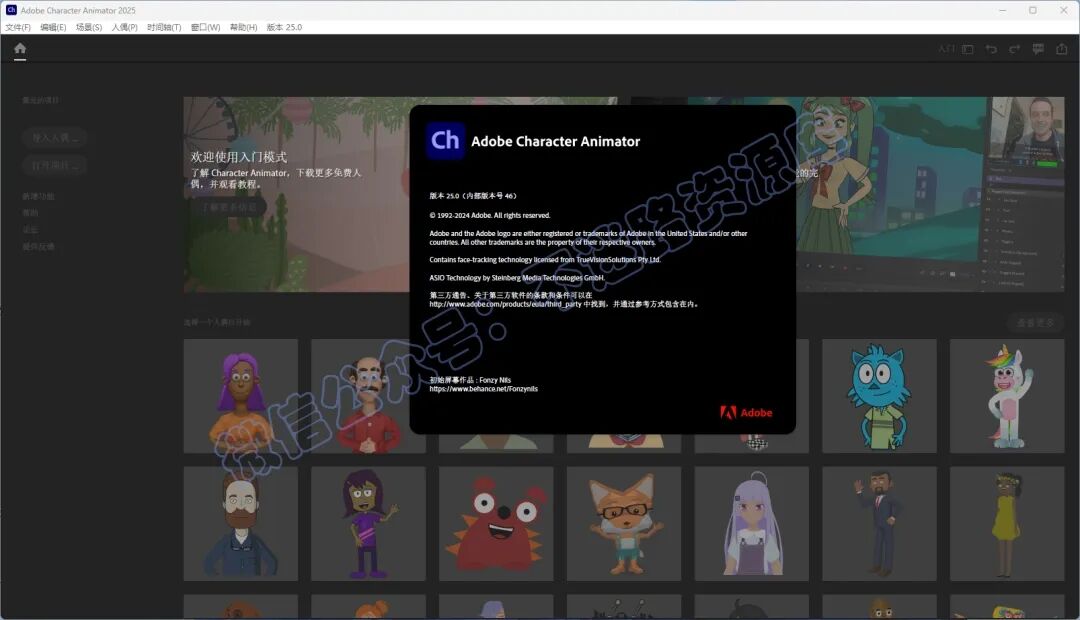Open the behance.net/Fonzynils link
The width and height of the screenshot is (1080, 620).
[484, 389]
